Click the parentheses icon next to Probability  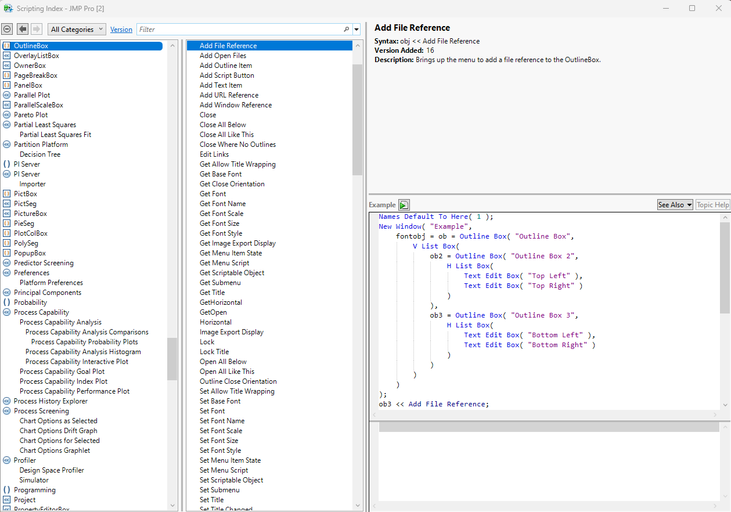[7, 302]
